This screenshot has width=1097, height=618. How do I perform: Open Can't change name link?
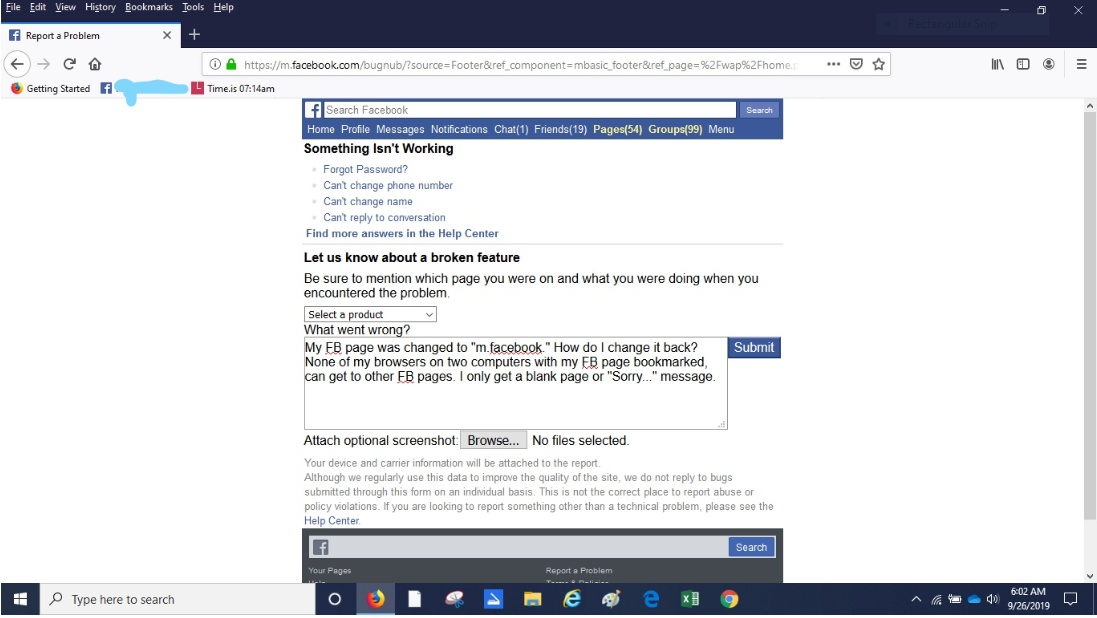(x=368, y=202)
